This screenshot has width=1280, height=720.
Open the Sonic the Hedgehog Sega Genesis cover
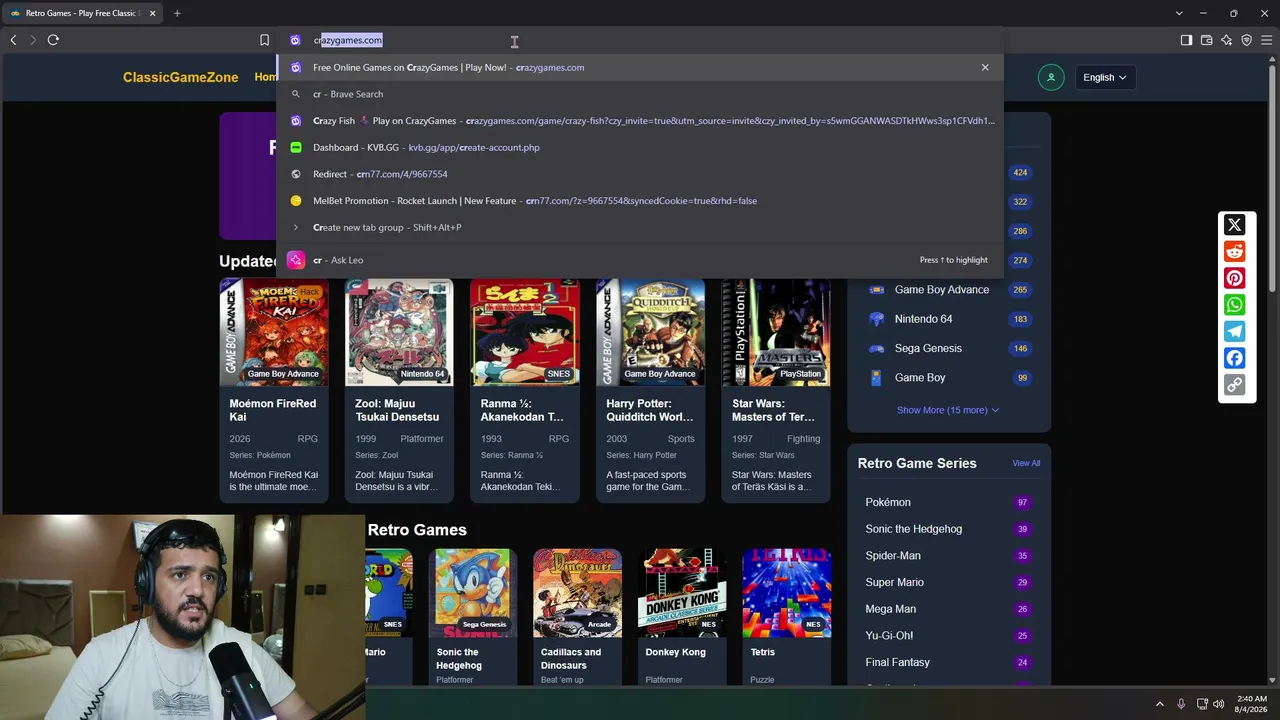[473, 593]
